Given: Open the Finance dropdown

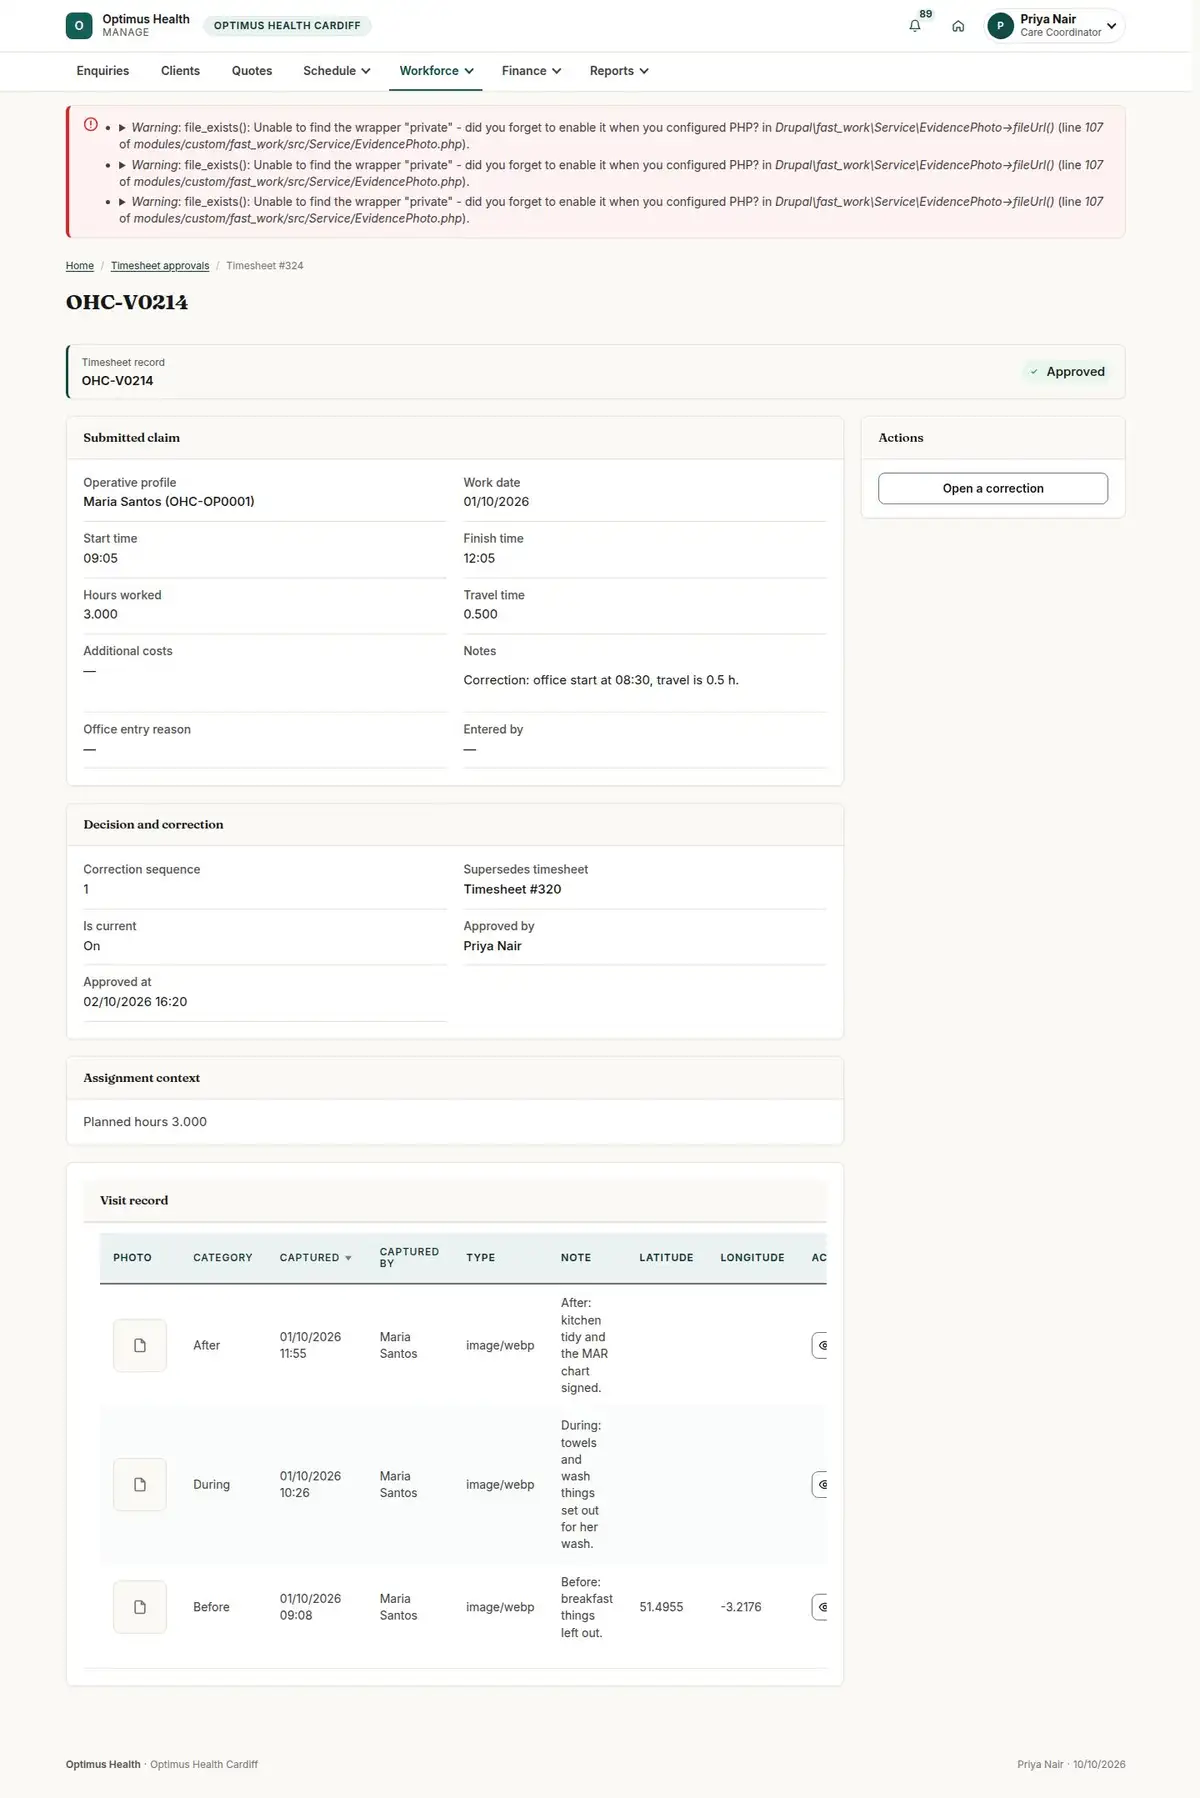Looking at the screenshot, I should (x=531, y=71).
